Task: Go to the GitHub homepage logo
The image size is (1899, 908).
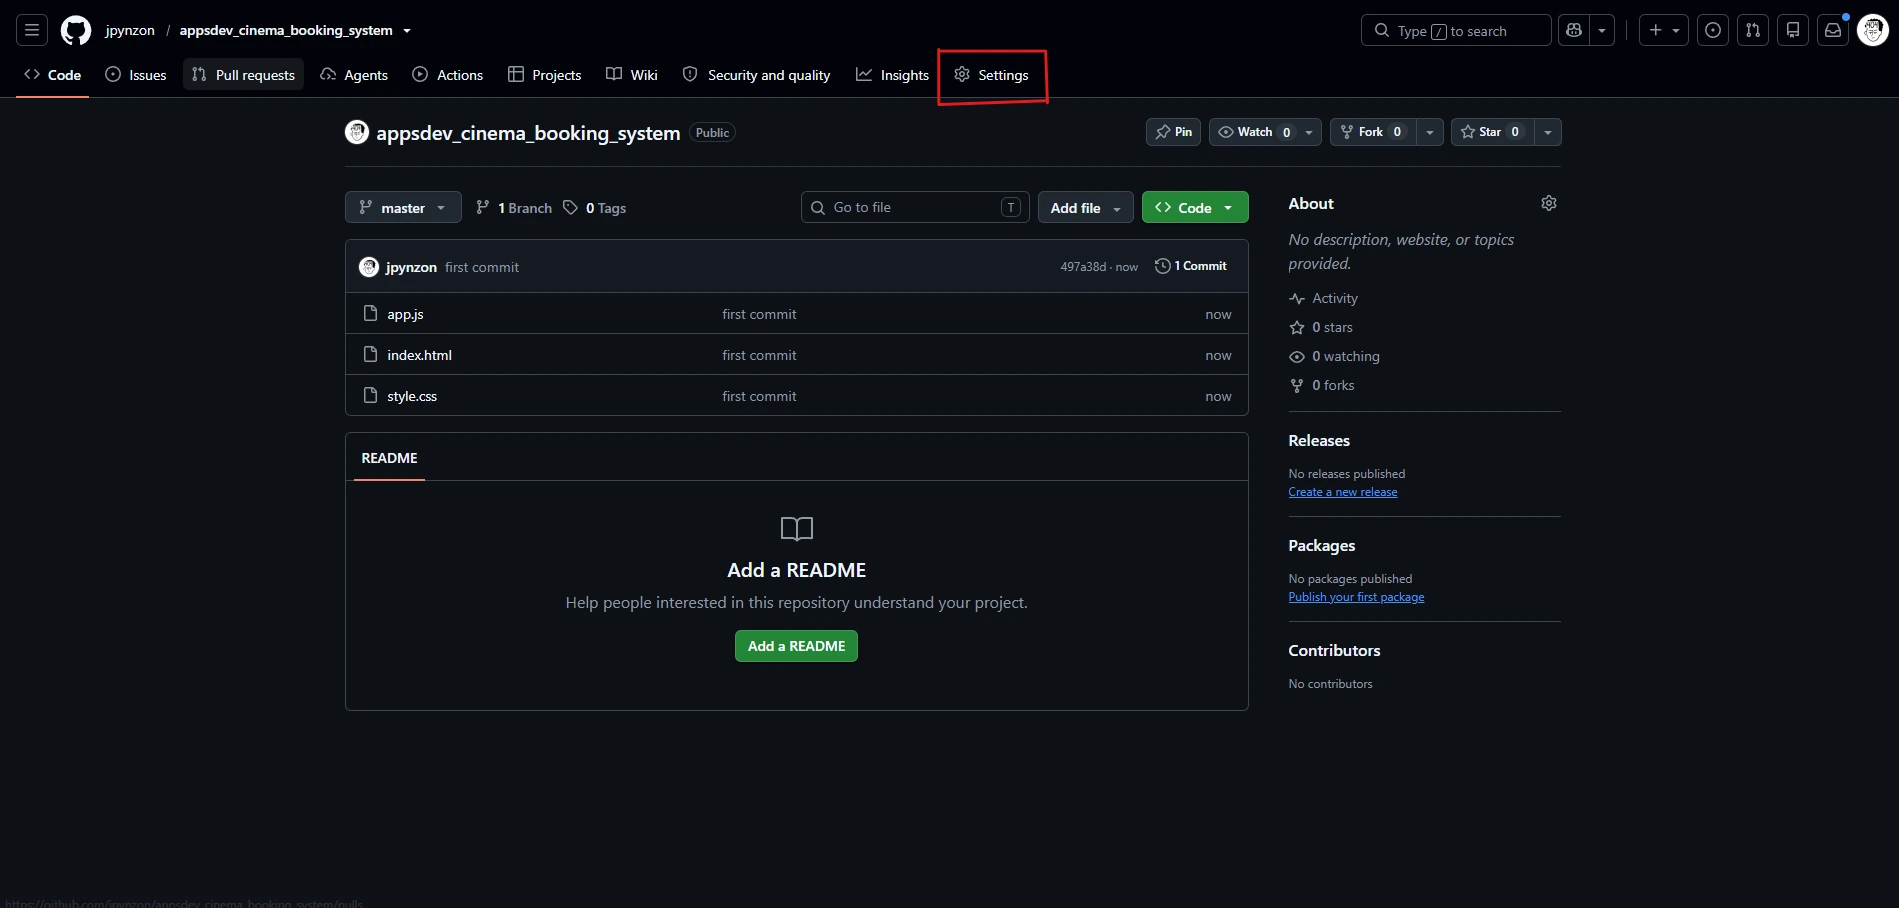Action: point(76,31)
